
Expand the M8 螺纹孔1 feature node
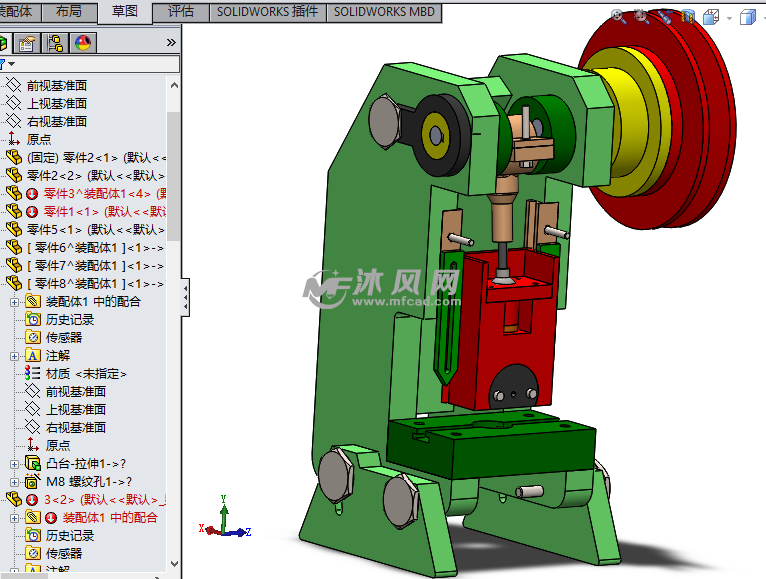click(x=14, y=481)
